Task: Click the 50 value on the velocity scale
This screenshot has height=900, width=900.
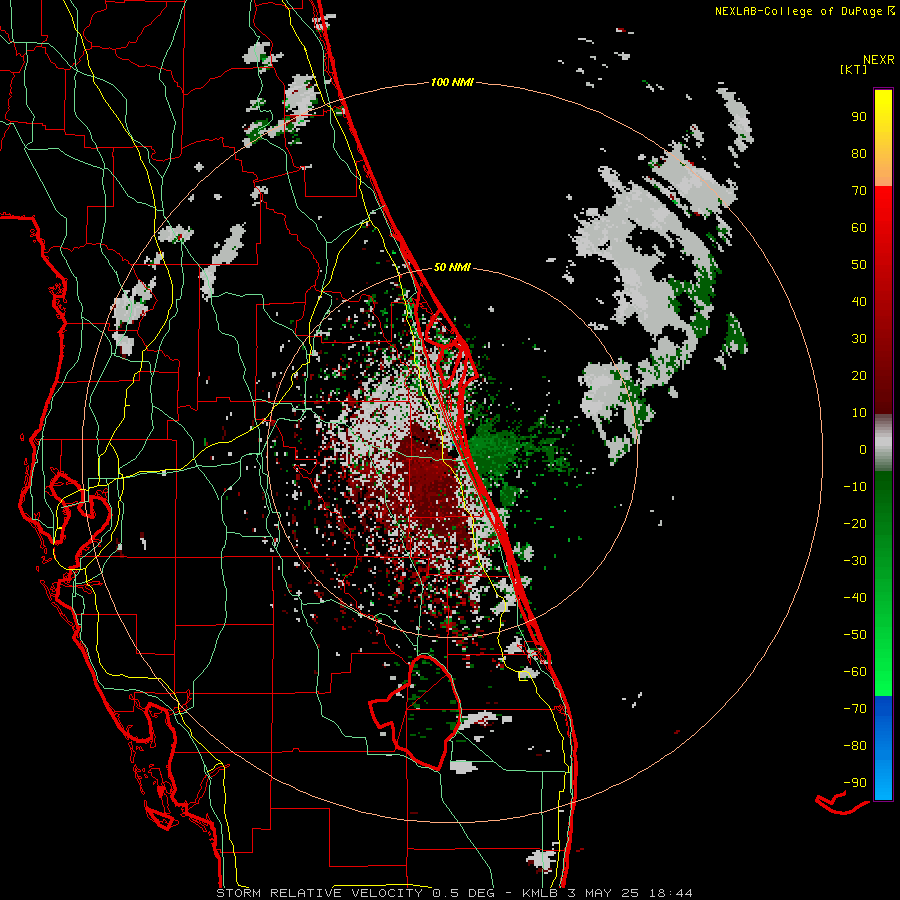Action: (x=859, y=264)
